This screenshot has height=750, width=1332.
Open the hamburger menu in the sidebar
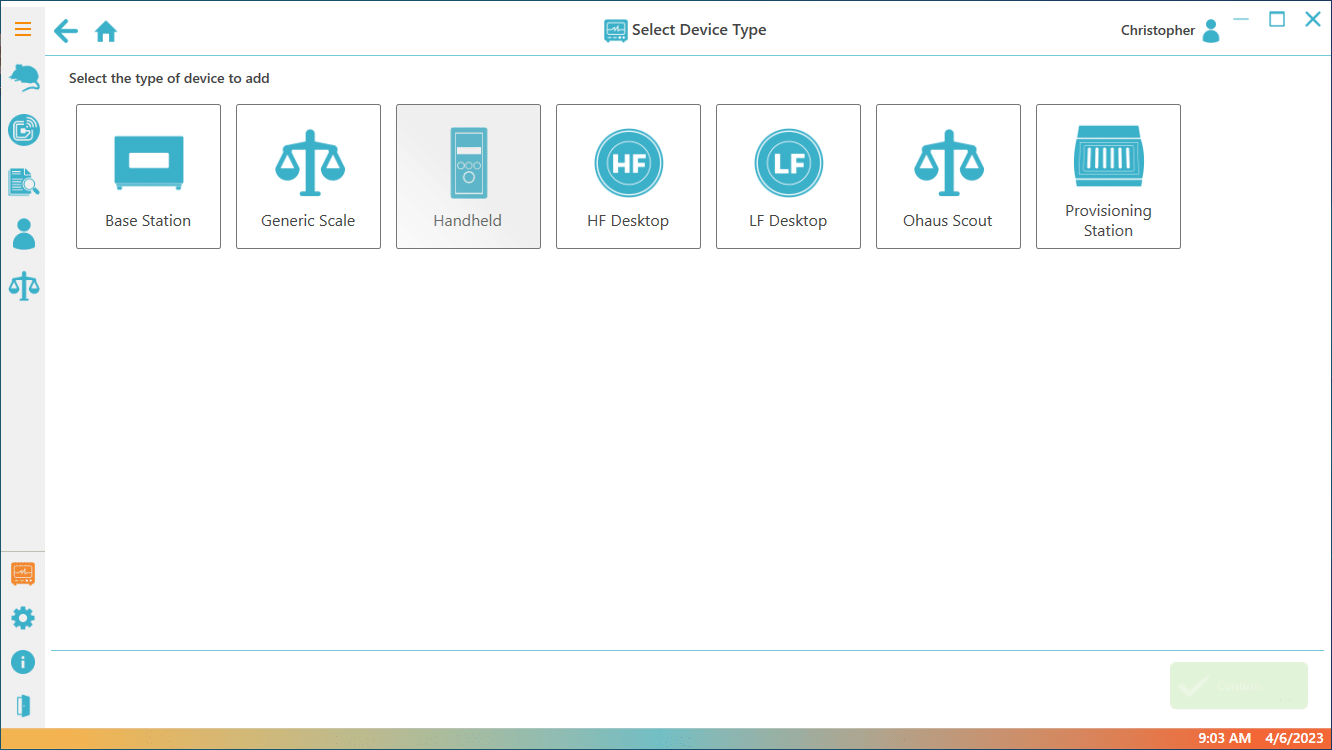pos(22,30)
